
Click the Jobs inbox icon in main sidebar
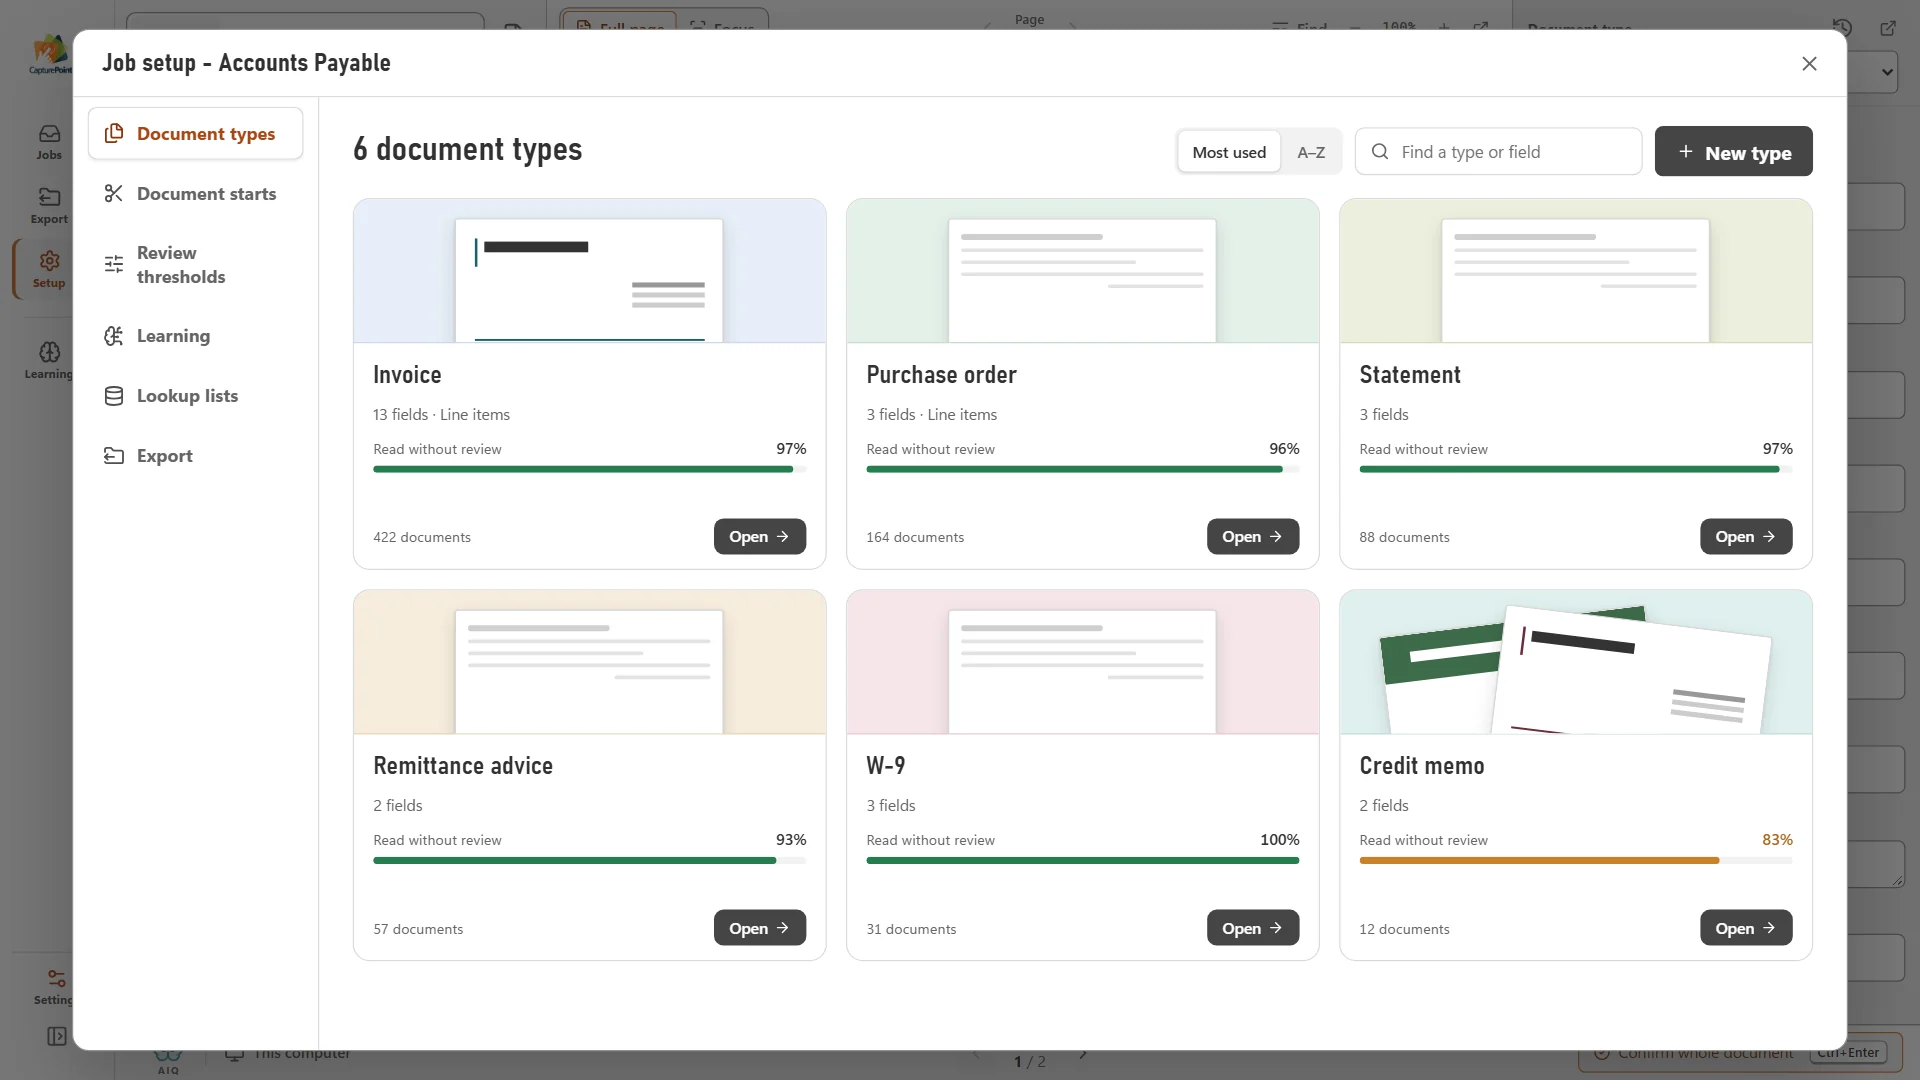(x=49, y=134)
